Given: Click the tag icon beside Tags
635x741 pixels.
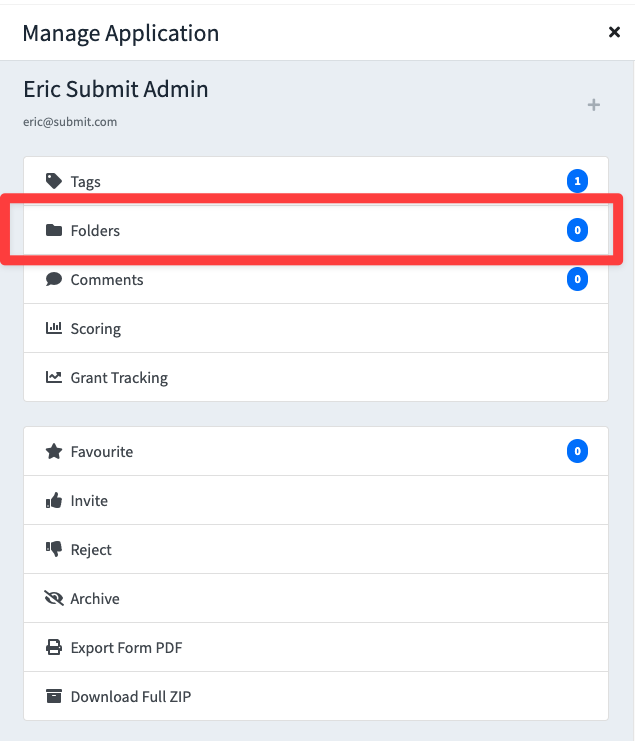Looking at the screenshot, I should (54, 181).
